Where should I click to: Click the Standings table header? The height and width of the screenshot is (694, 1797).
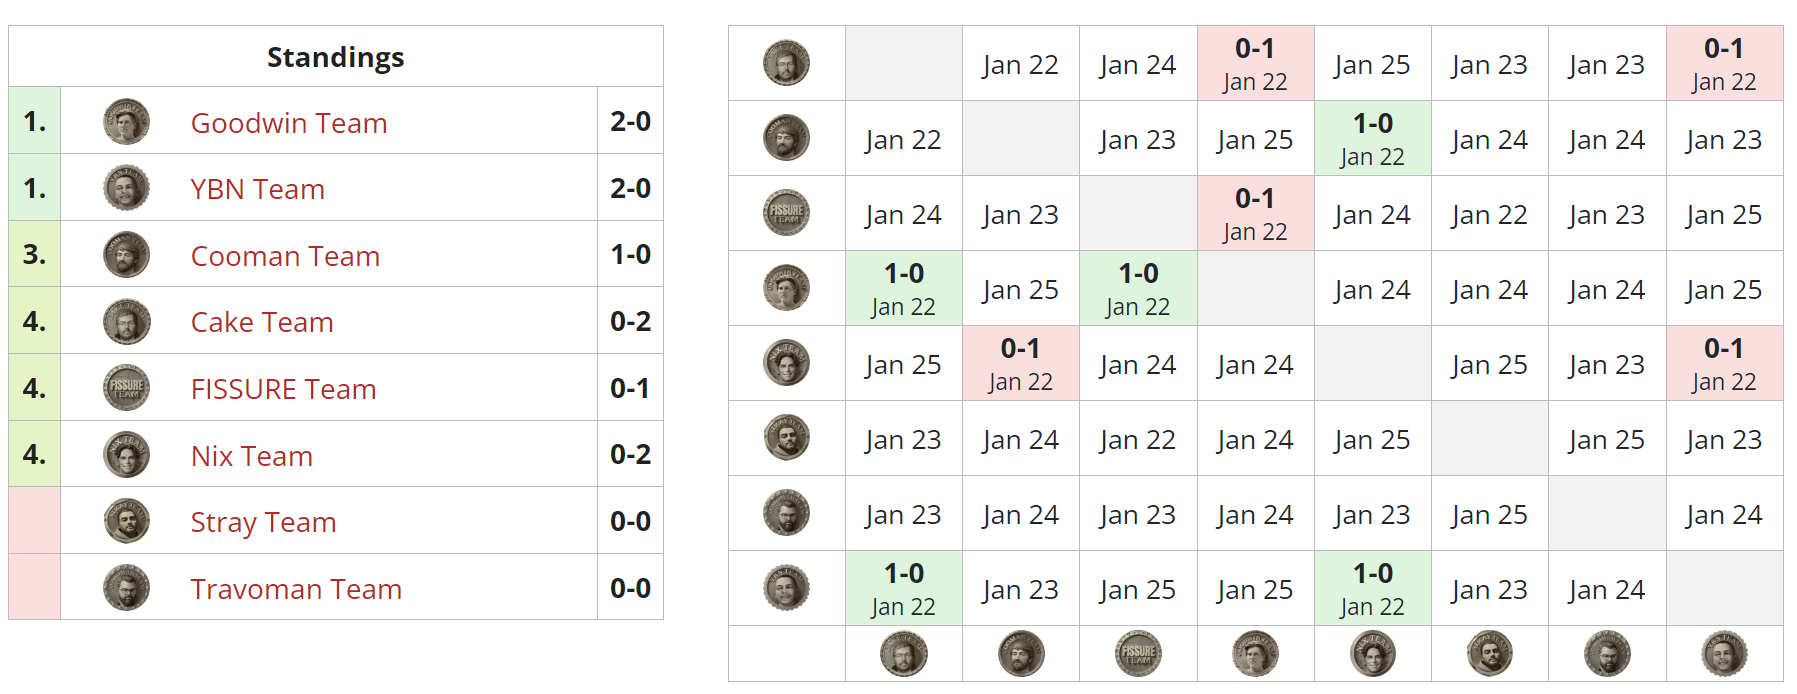(x=335, y=57)
